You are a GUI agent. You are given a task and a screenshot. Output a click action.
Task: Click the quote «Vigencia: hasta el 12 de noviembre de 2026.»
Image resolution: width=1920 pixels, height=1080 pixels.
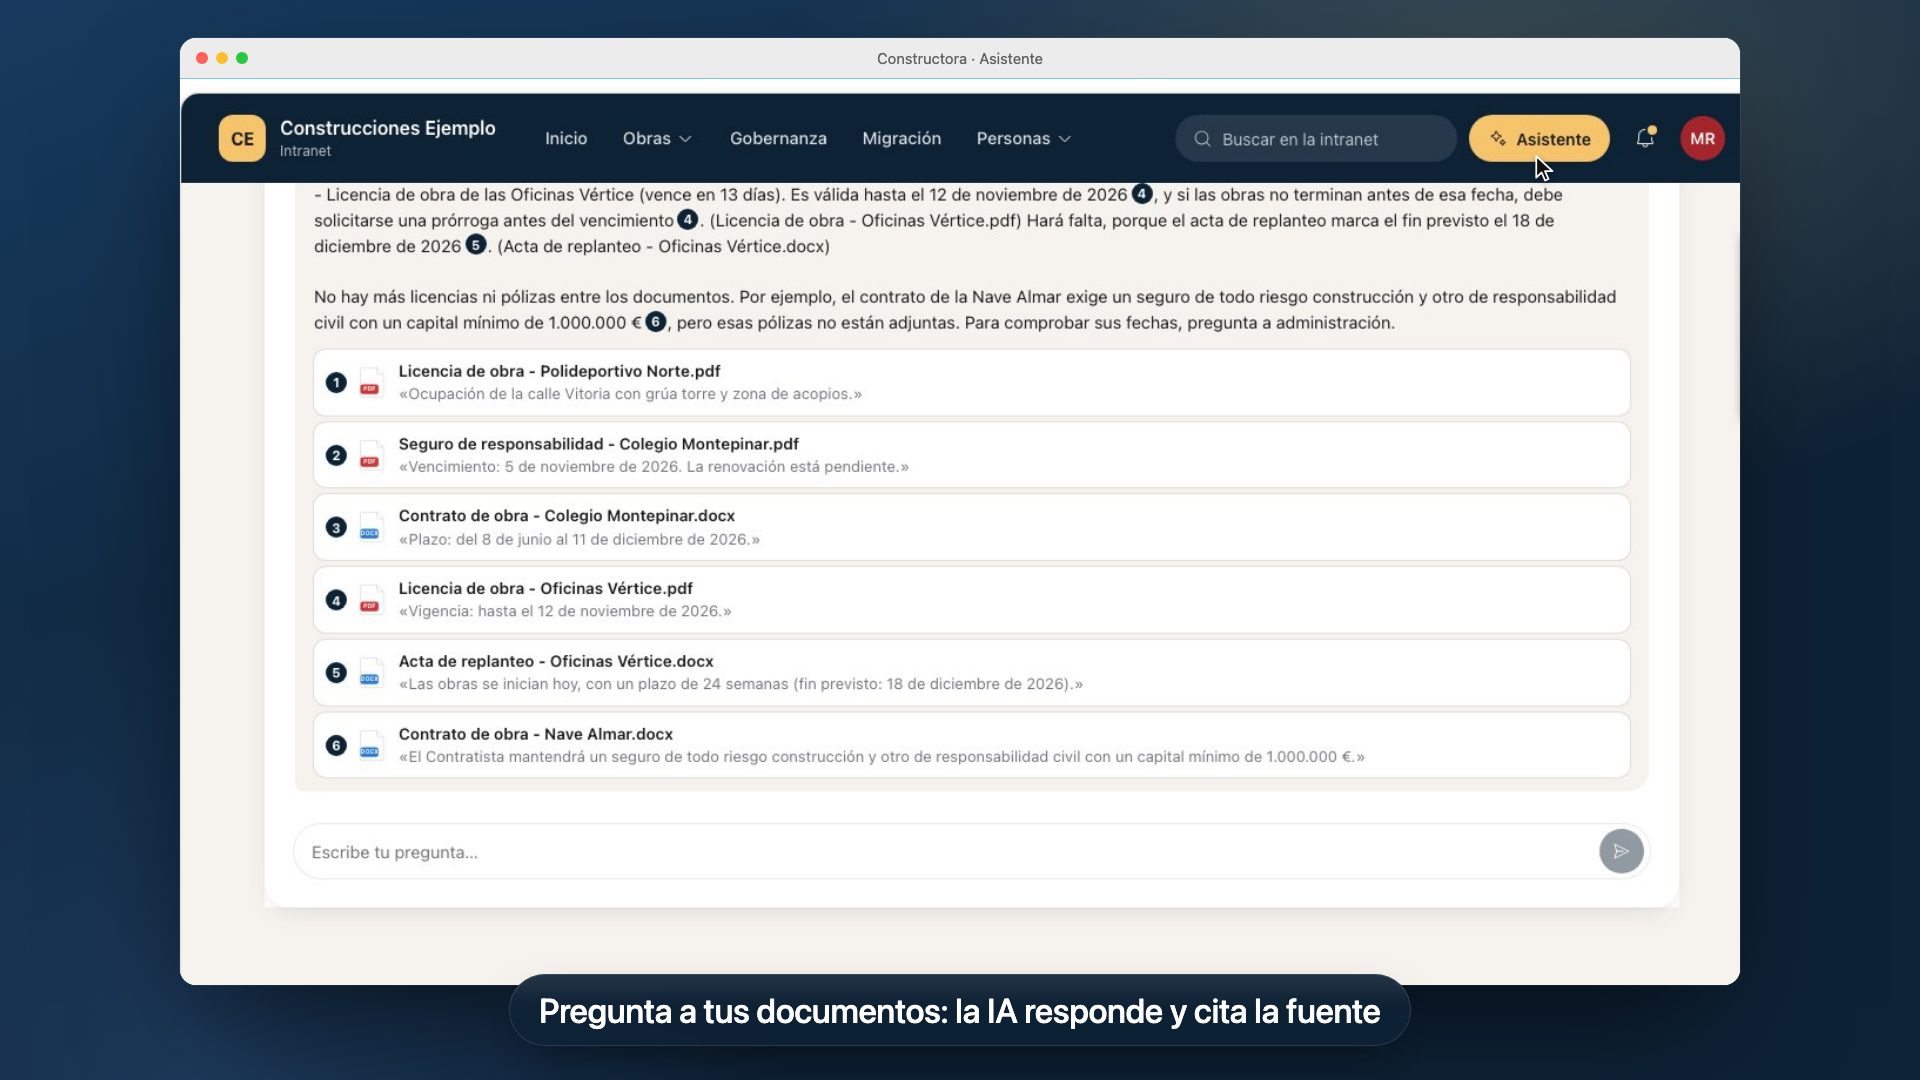click(x=565, y=611)
